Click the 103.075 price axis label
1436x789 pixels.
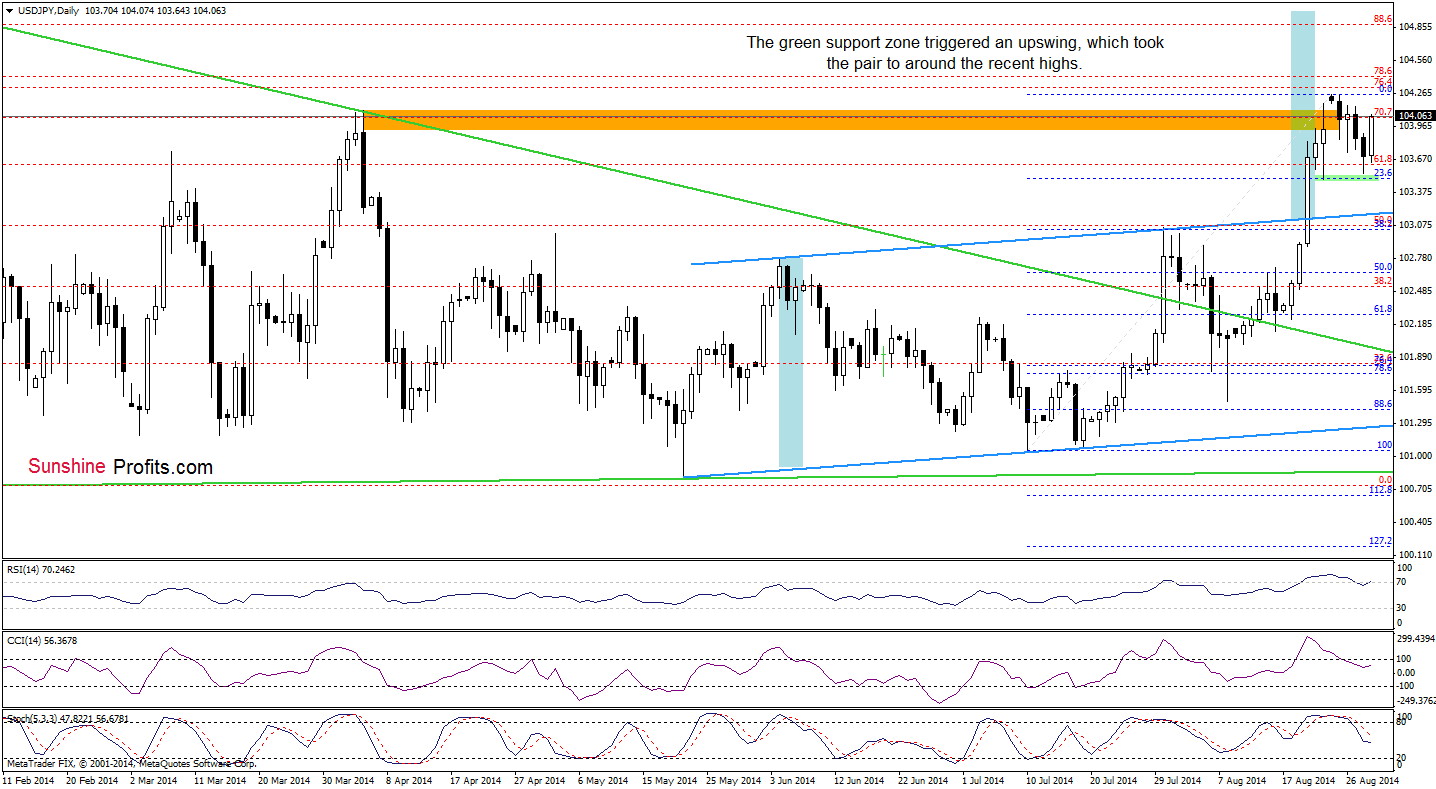(1416, 225)
